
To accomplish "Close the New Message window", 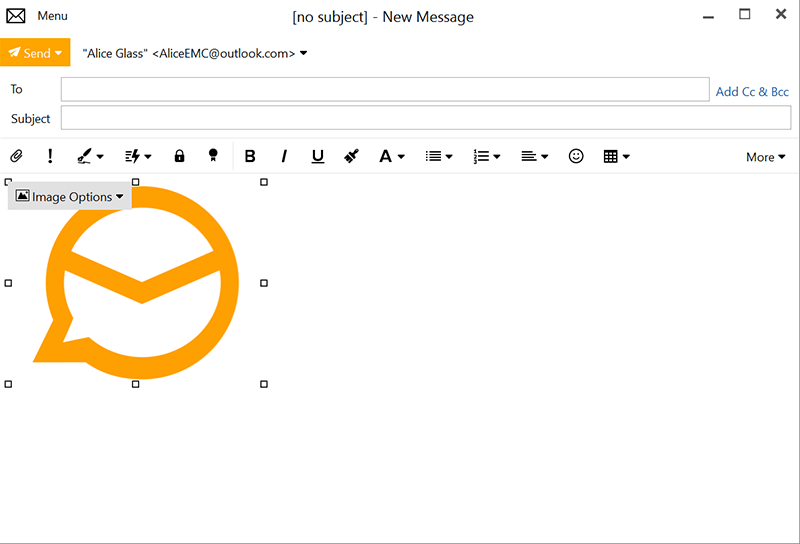I will coord(781,14).
